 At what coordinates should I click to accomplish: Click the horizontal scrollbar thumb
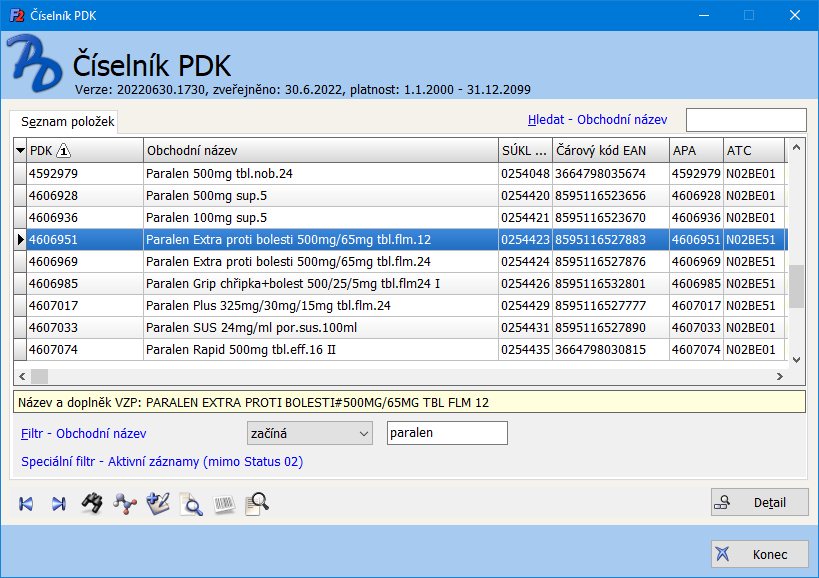point(40,376)
